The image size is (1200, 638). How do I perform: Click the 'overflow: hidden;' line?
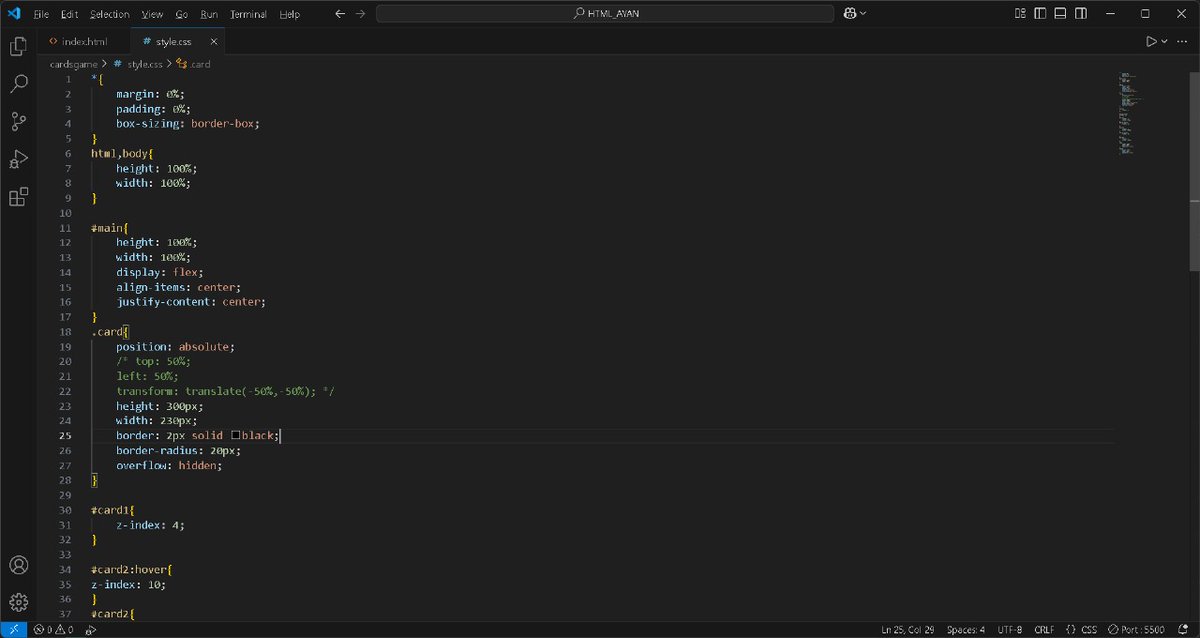click(169, 465)
